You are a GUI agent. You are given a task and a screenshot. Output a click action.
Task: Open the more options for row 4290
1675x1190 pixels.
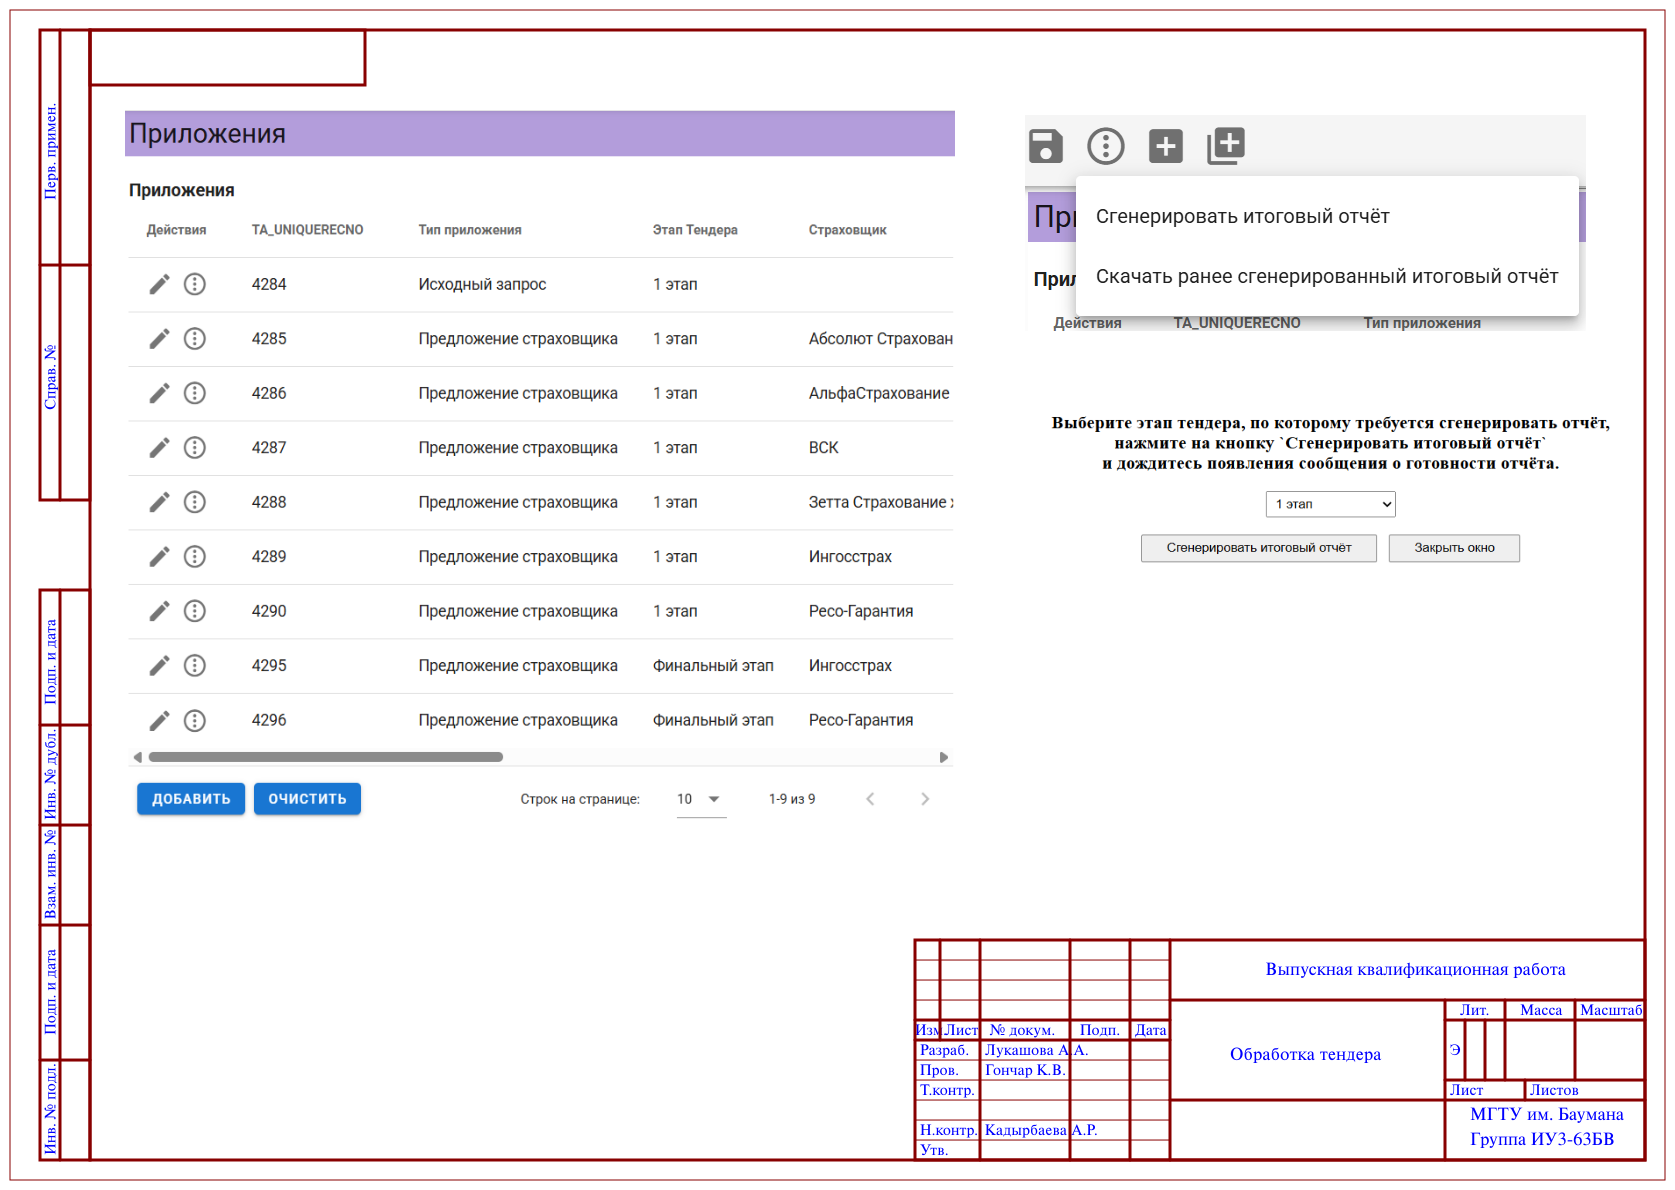click(195, 611)
